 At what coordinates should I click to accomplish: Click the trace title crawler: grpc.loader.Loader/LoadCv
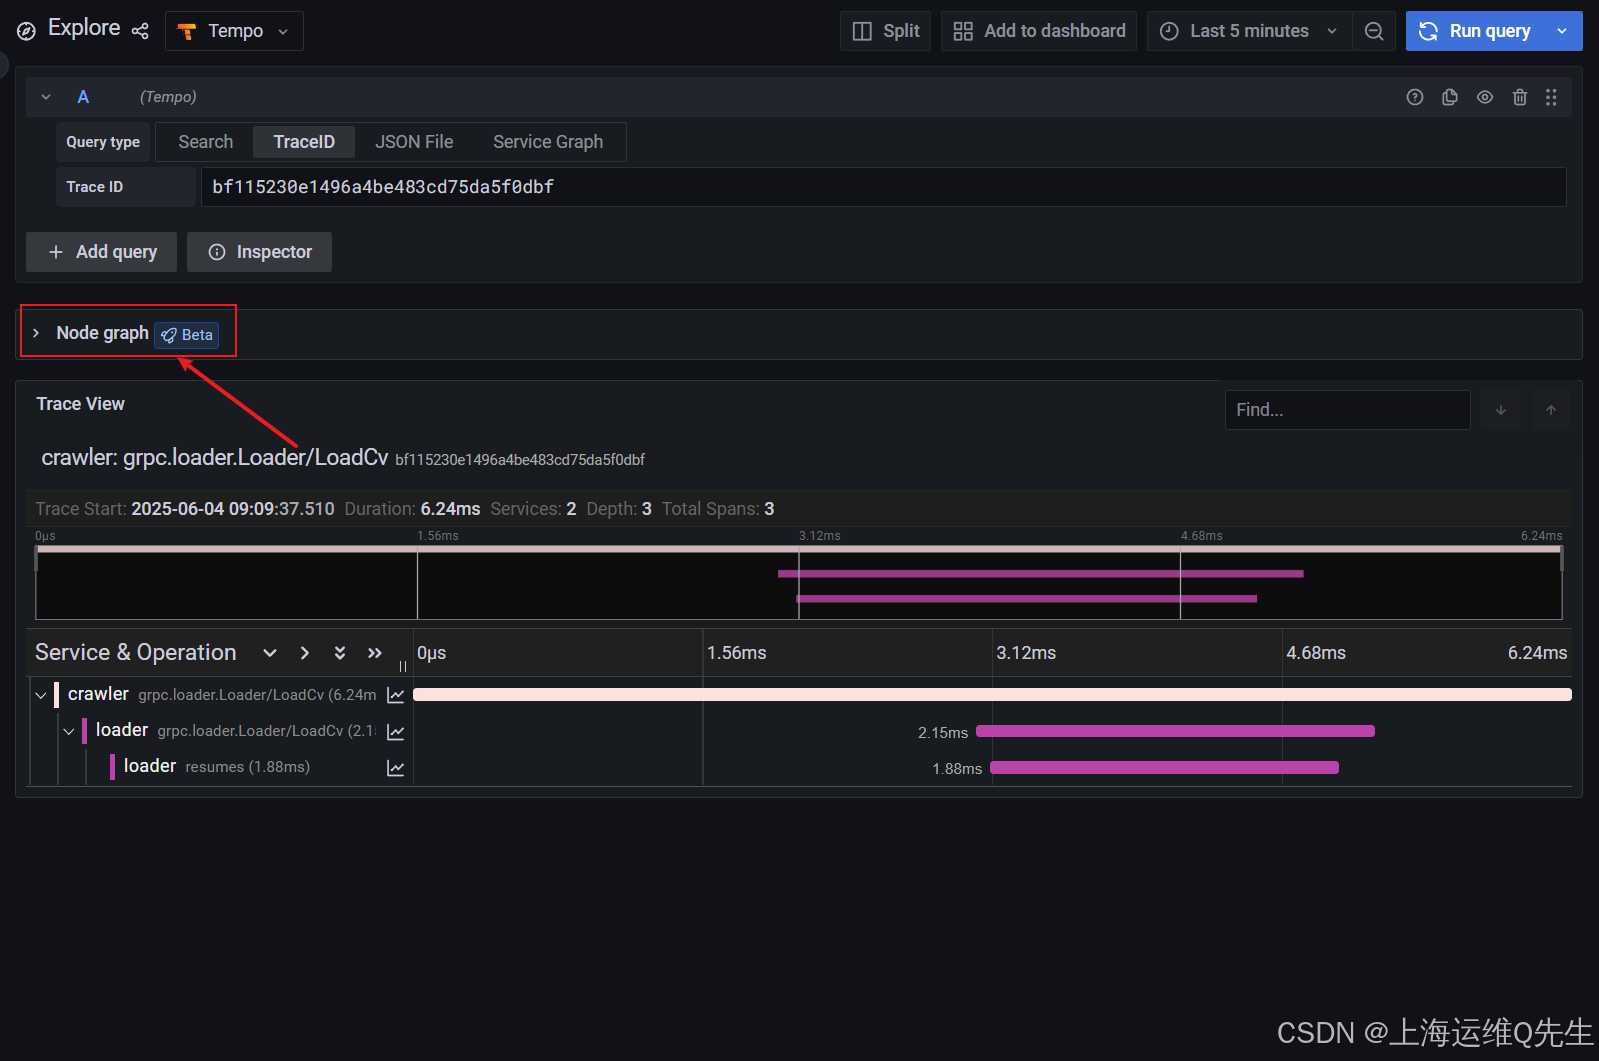click(x=215, y=457)
